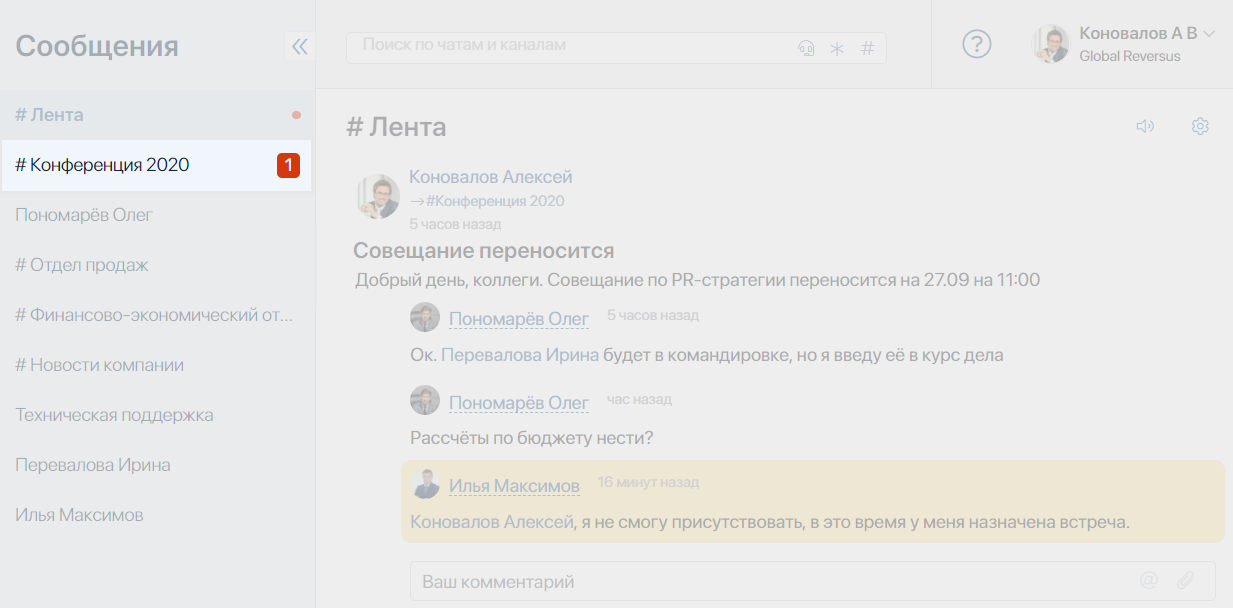
Task: Click the headset support icon in search bar
Action: coord(806,48)
